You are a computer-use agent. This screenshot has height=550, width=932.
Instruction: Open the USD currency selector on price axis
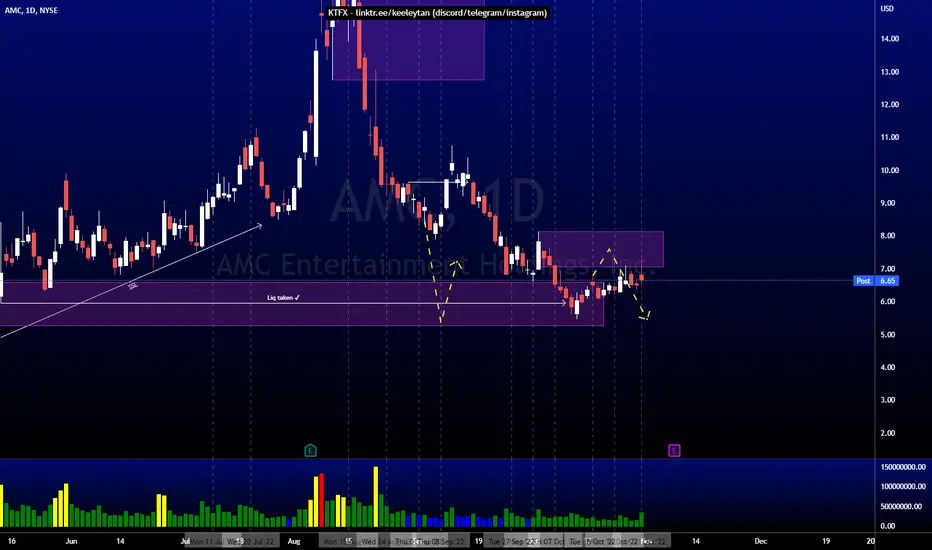[887, 8]
